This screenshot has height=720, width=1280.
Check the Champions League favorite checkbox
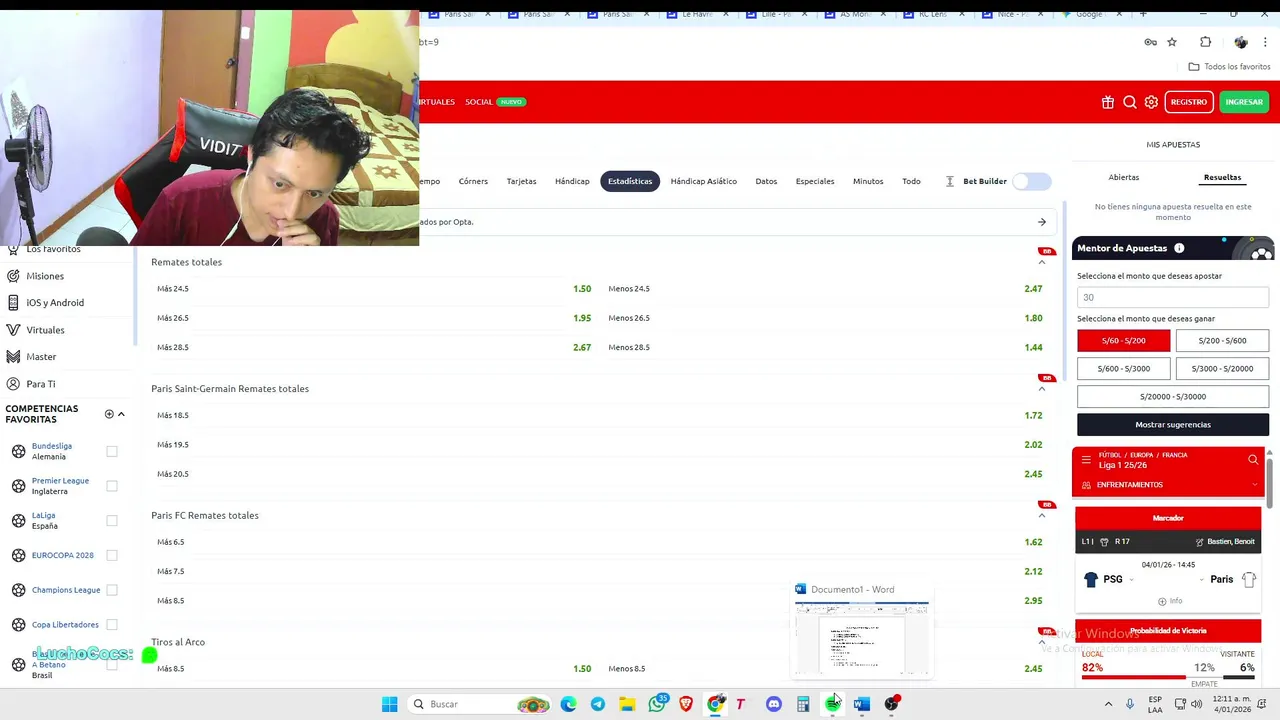[x=112, y=590]
